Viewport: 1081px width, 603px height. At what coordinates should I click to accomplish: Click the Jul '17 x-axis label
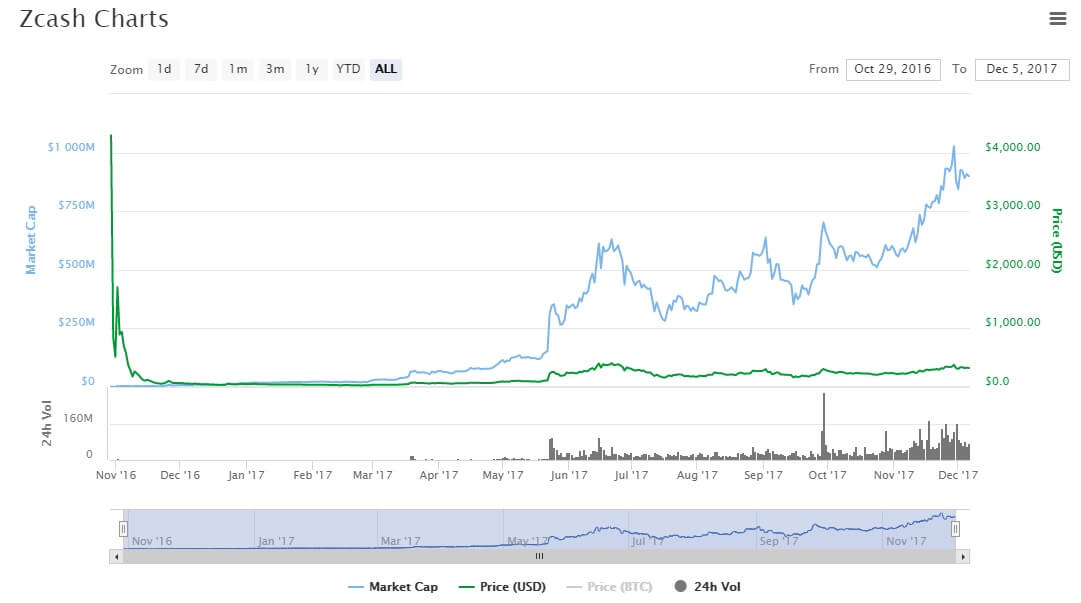(631, 475)
